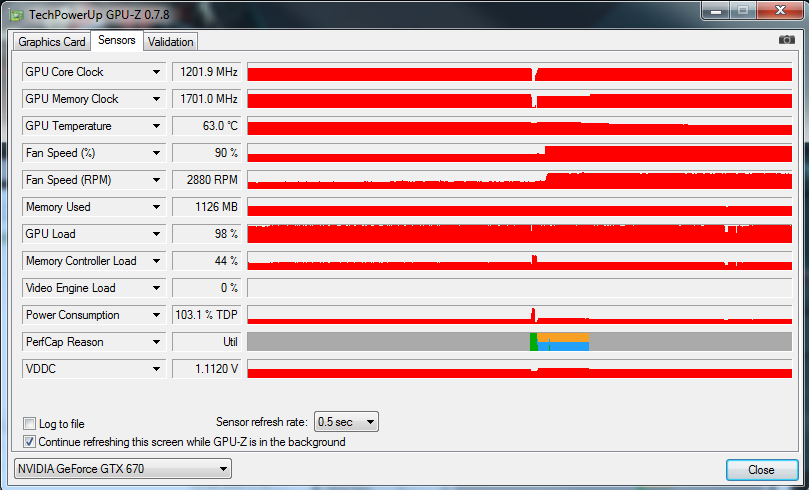The height and width of the screenshot is (490, 809).
Task: Click the 2880 RPM value
Action: tap(206, 180)
